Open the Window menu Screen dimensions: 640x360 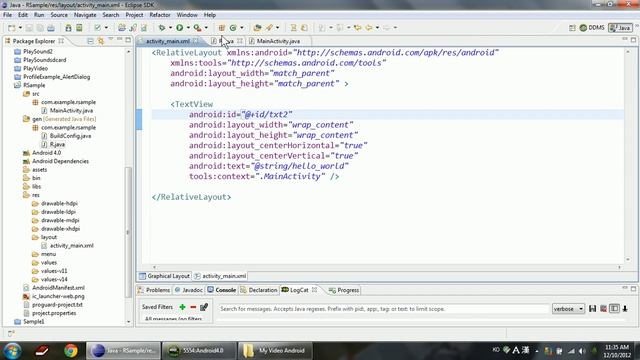(187, 15)
